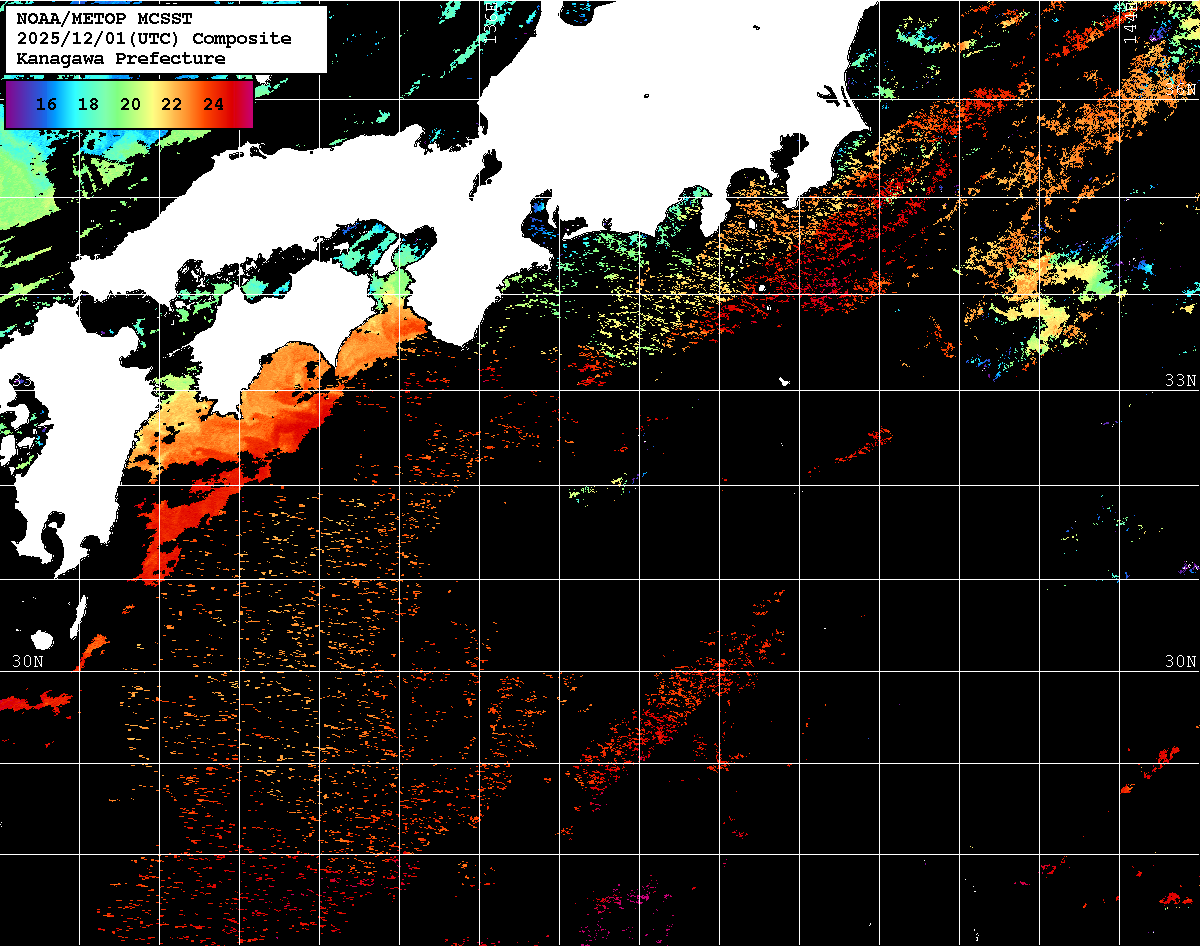Select the 2025/12/01(UTC) Composite date label
The height and width of the screenshot is (946, 1200).
point(154,39)
